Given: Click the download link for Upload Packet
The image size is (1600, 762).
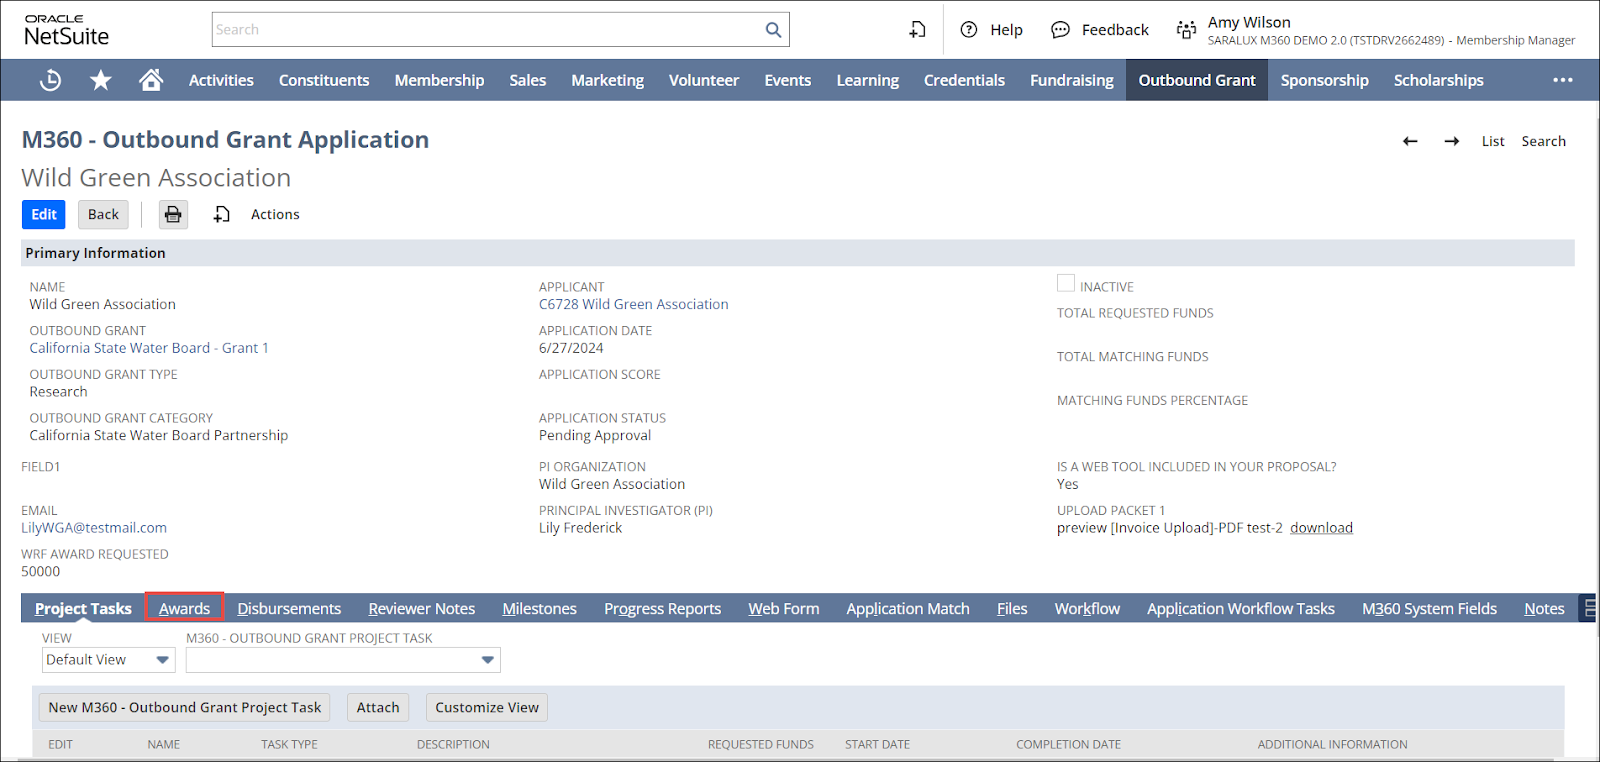Looking at the screenshot, I should tap(1321, 528).
